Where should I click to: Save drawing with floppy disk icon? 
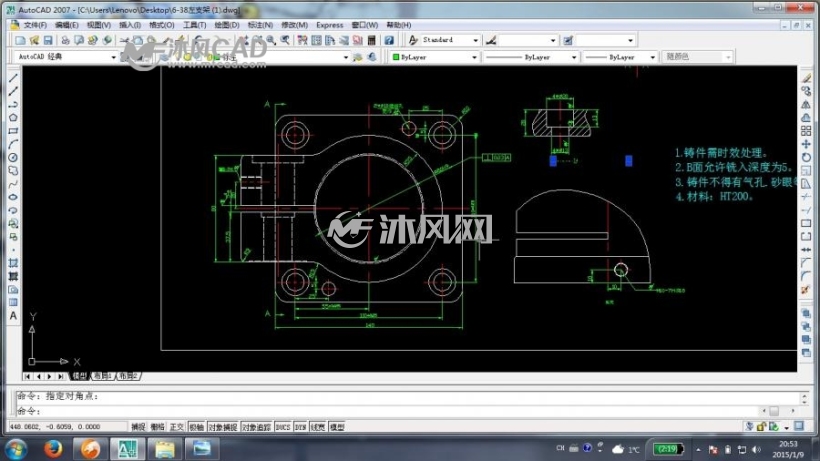coord(48,40)
